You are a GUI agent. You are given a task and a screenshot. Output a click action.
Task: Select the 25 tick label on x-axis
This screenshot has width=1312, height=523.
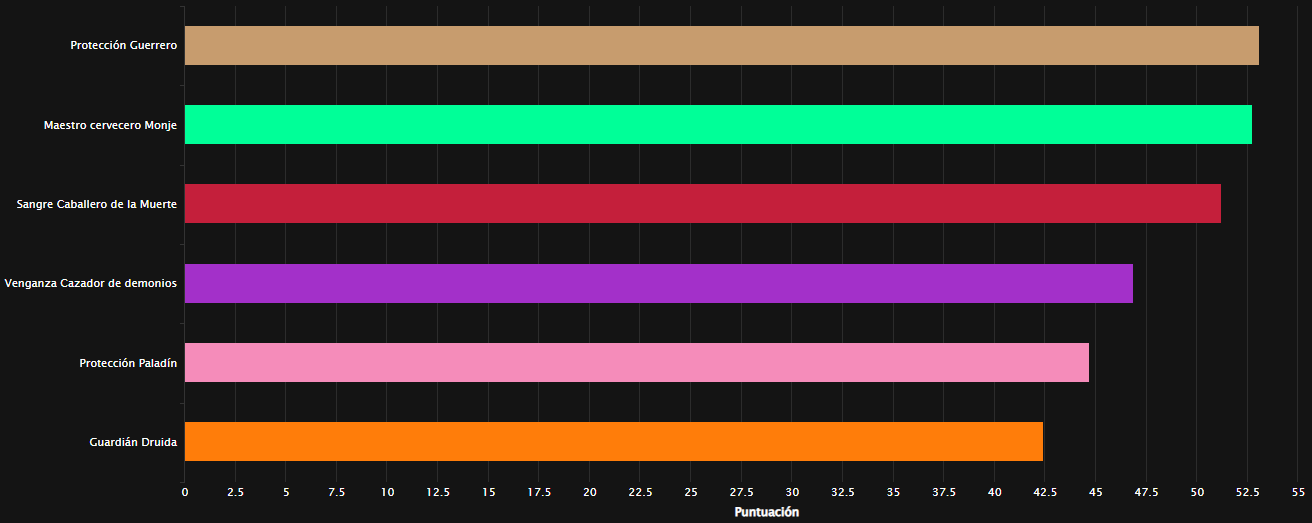691,492
